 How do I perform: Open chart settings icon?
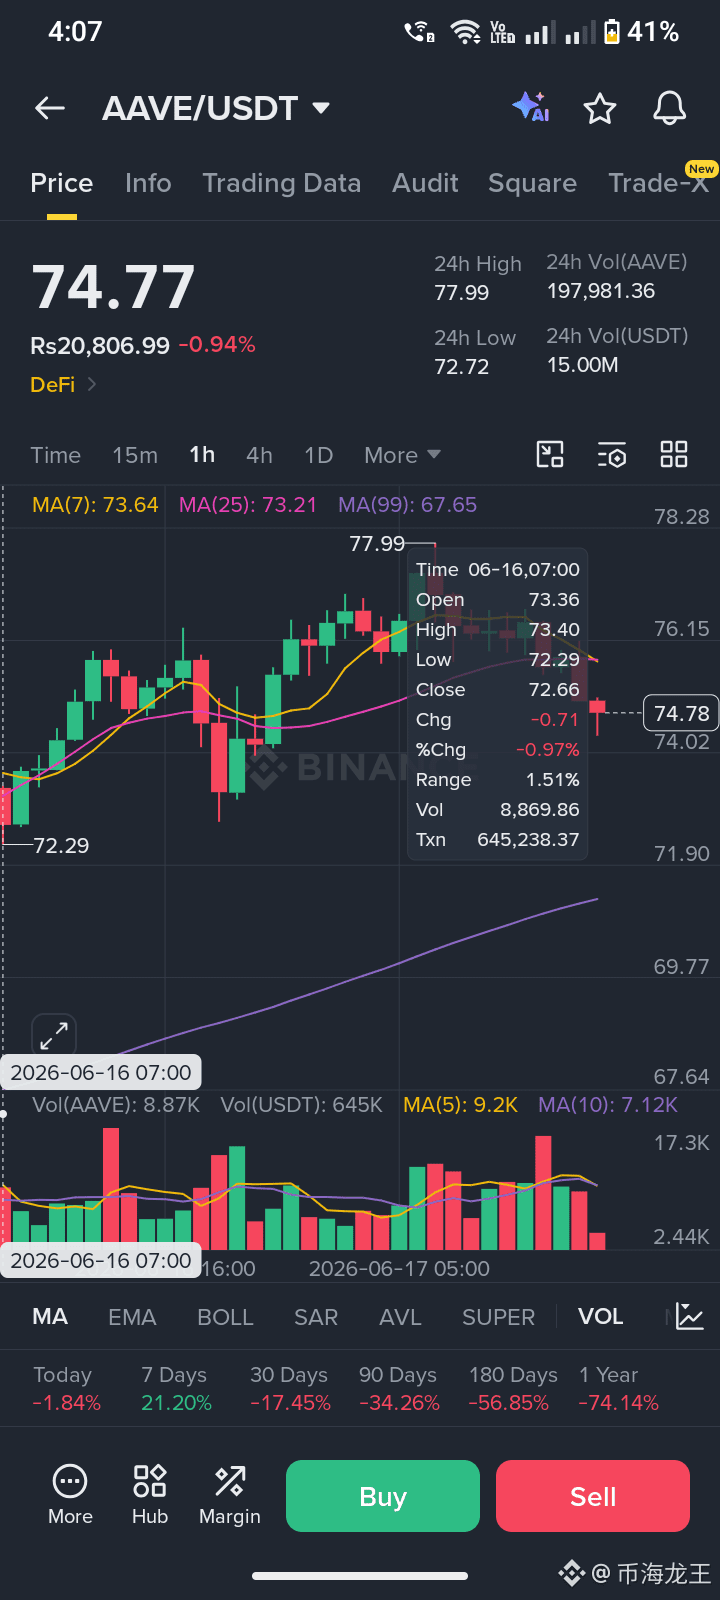coord(612,455)
